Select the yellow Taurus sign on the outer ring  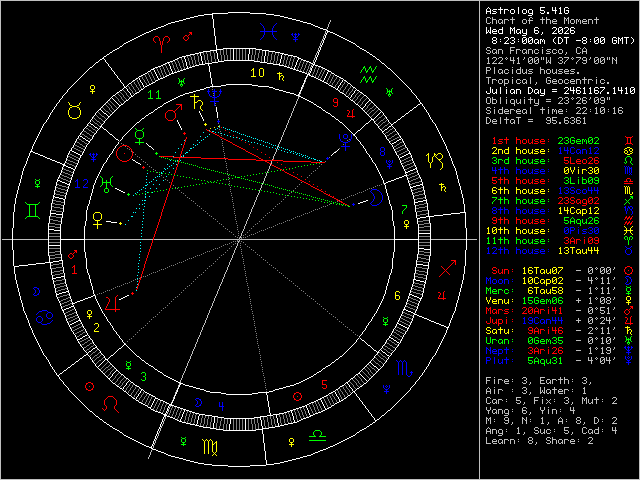point(75,111)
